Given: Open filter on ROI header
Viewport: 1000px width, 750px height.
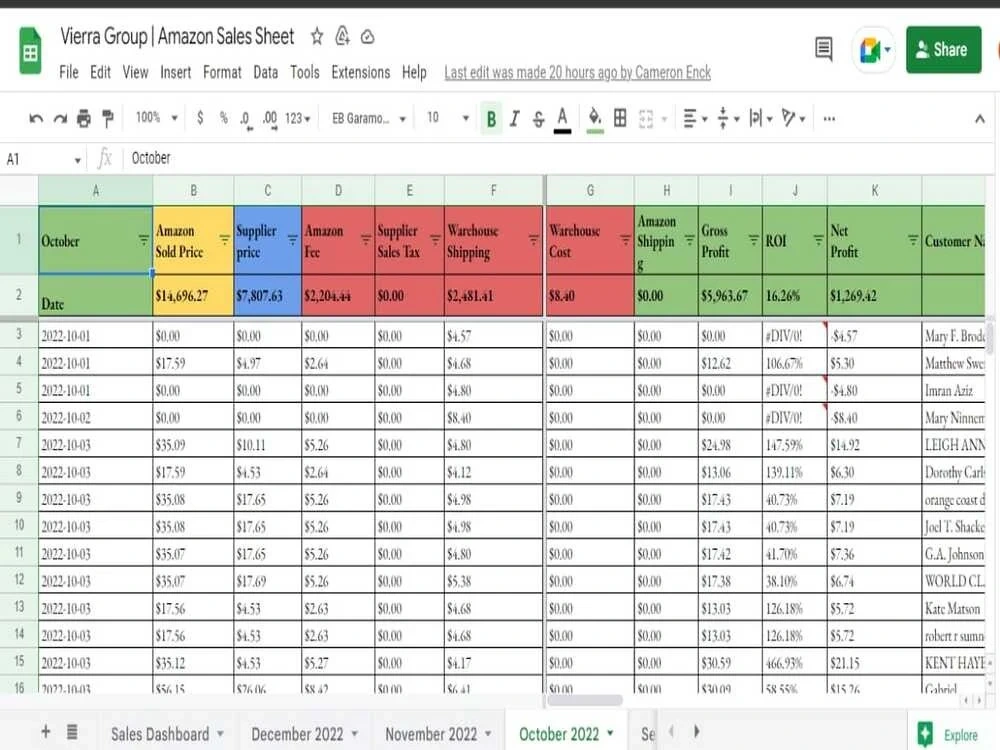Looking at the screenshot, I should point(818,240).
